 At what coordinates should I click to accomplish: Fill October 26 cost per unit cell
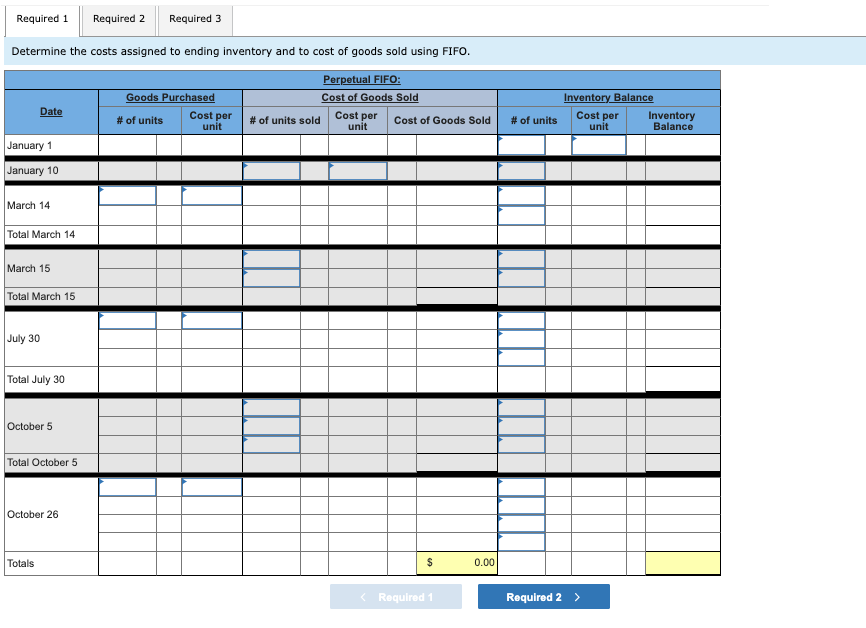(212, 487)
